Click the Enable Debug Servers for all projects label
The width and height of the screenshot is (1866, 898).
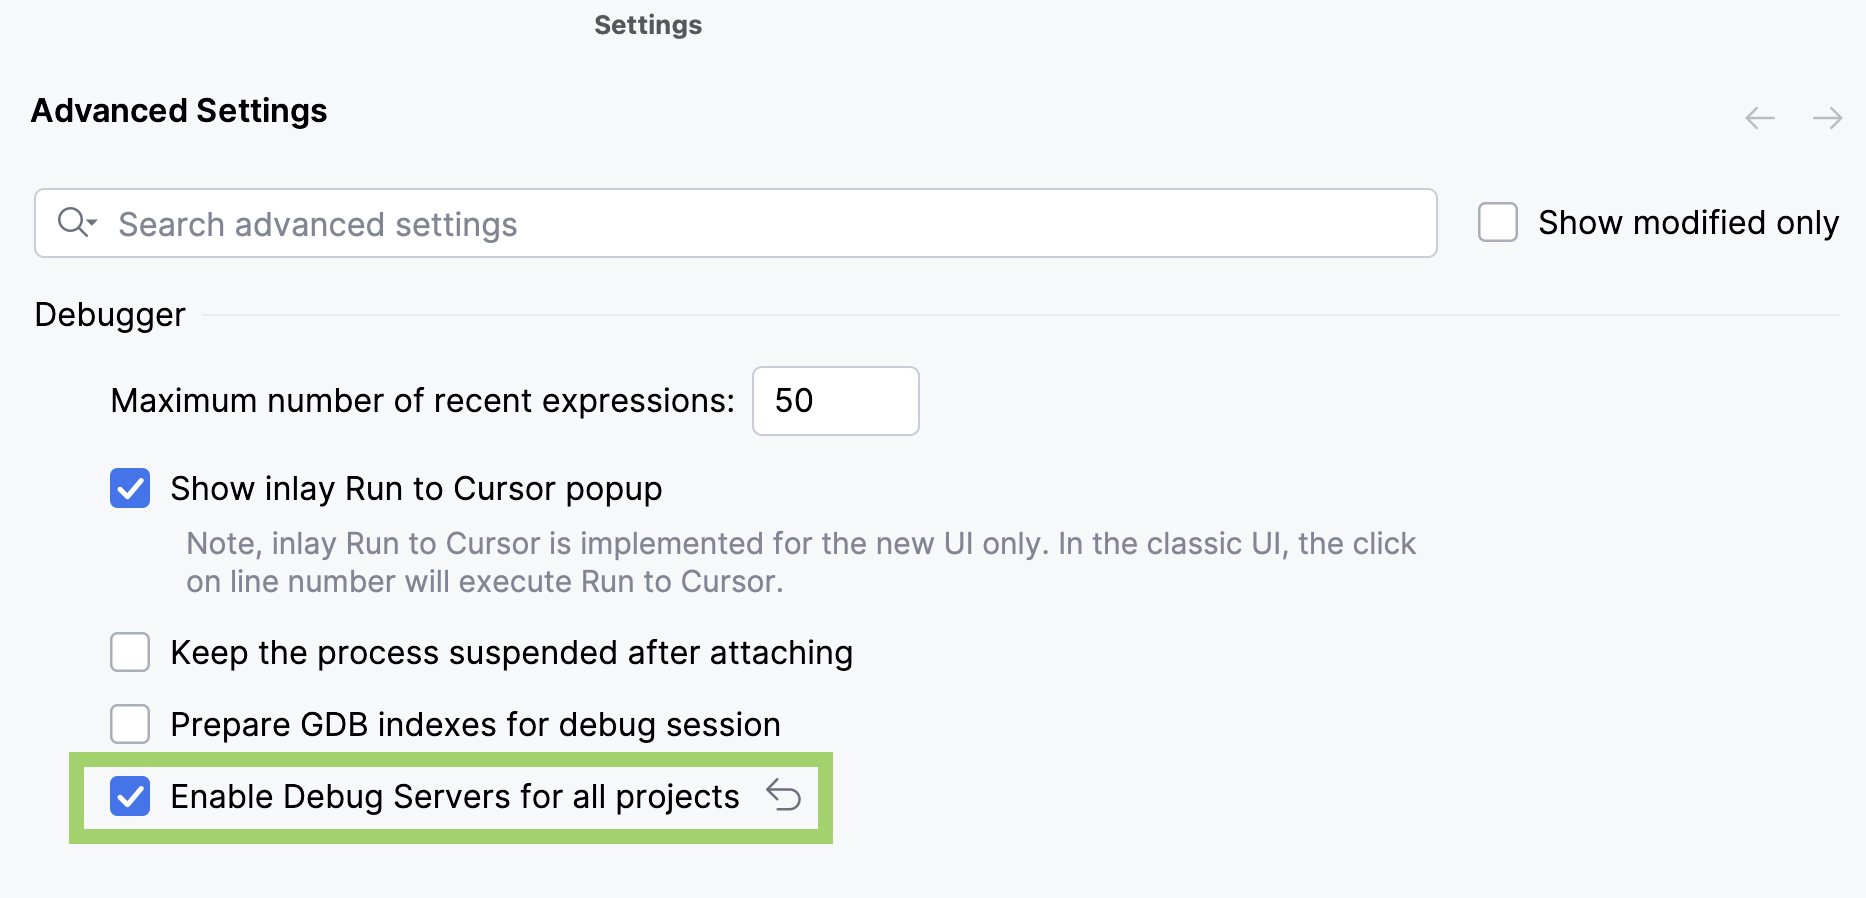click(455, 796)
